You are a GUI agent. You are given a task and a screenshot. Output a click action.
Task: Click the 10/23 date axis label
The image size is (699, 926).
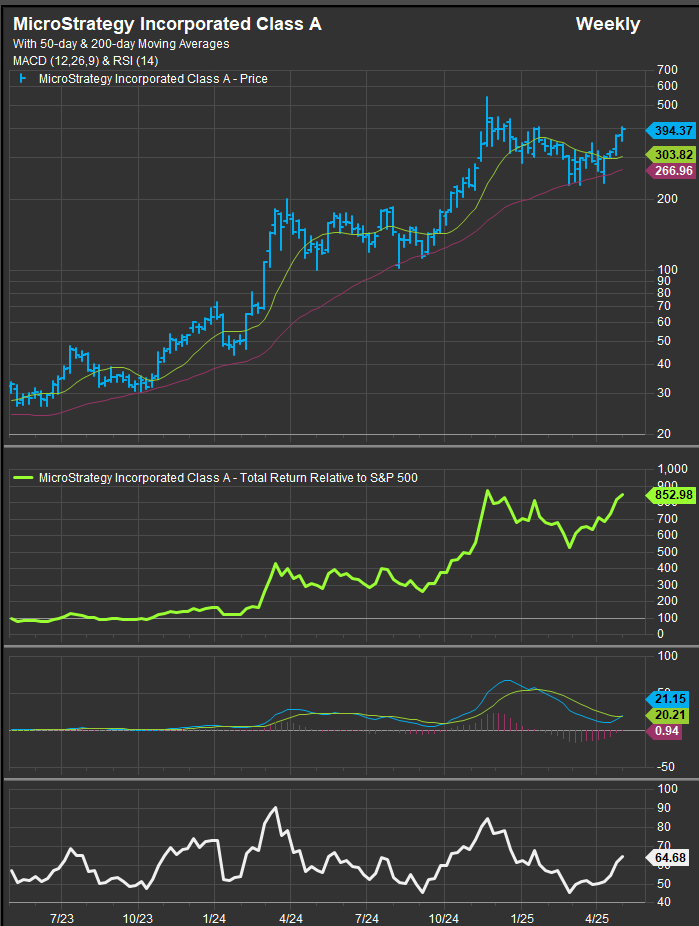(138, 918)
